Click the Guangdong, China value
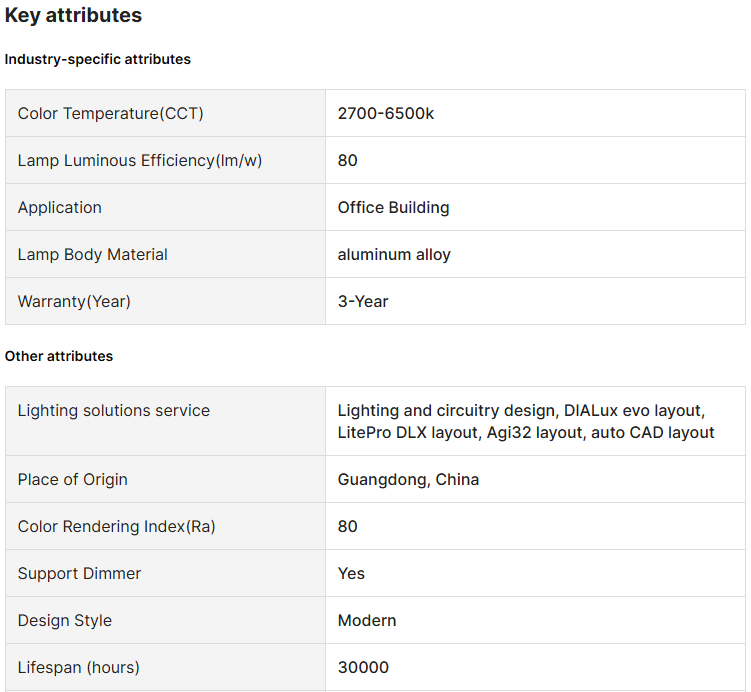 click(408, 480)
